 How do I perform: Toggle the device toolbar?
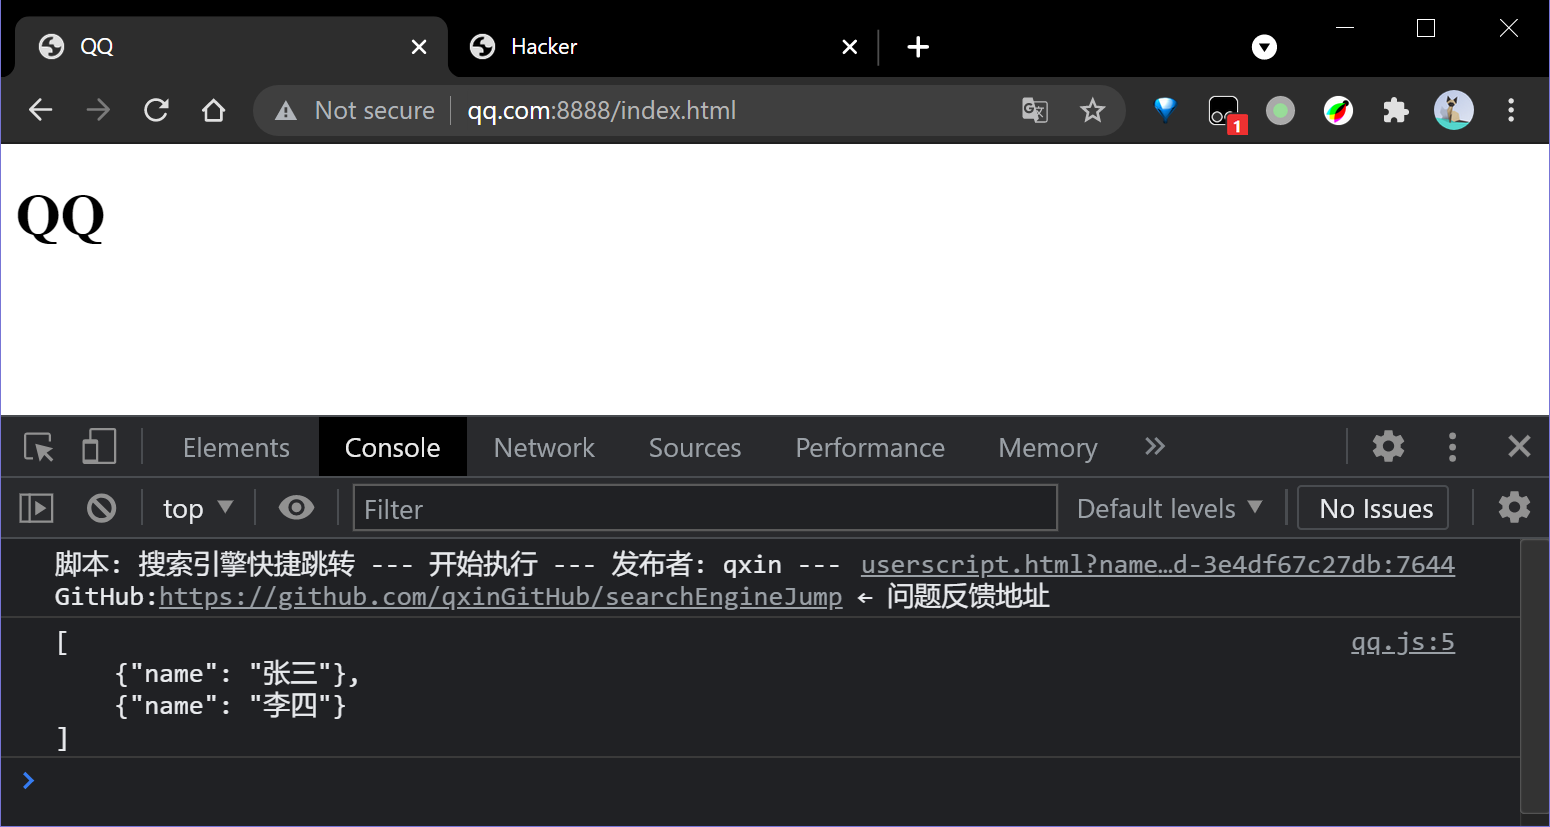[x=98, y=447]
